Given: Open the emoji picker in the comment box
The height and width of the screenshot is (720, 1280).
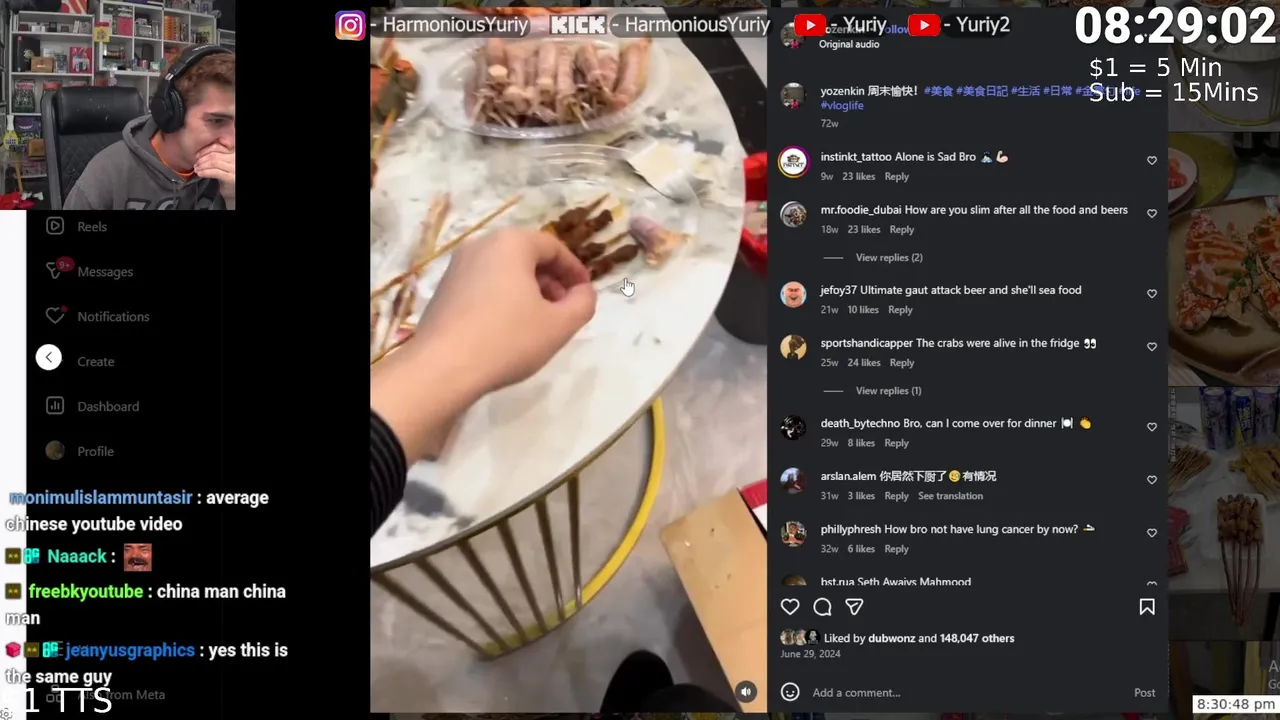Looking at the screenshot, I should pos(790,692).
